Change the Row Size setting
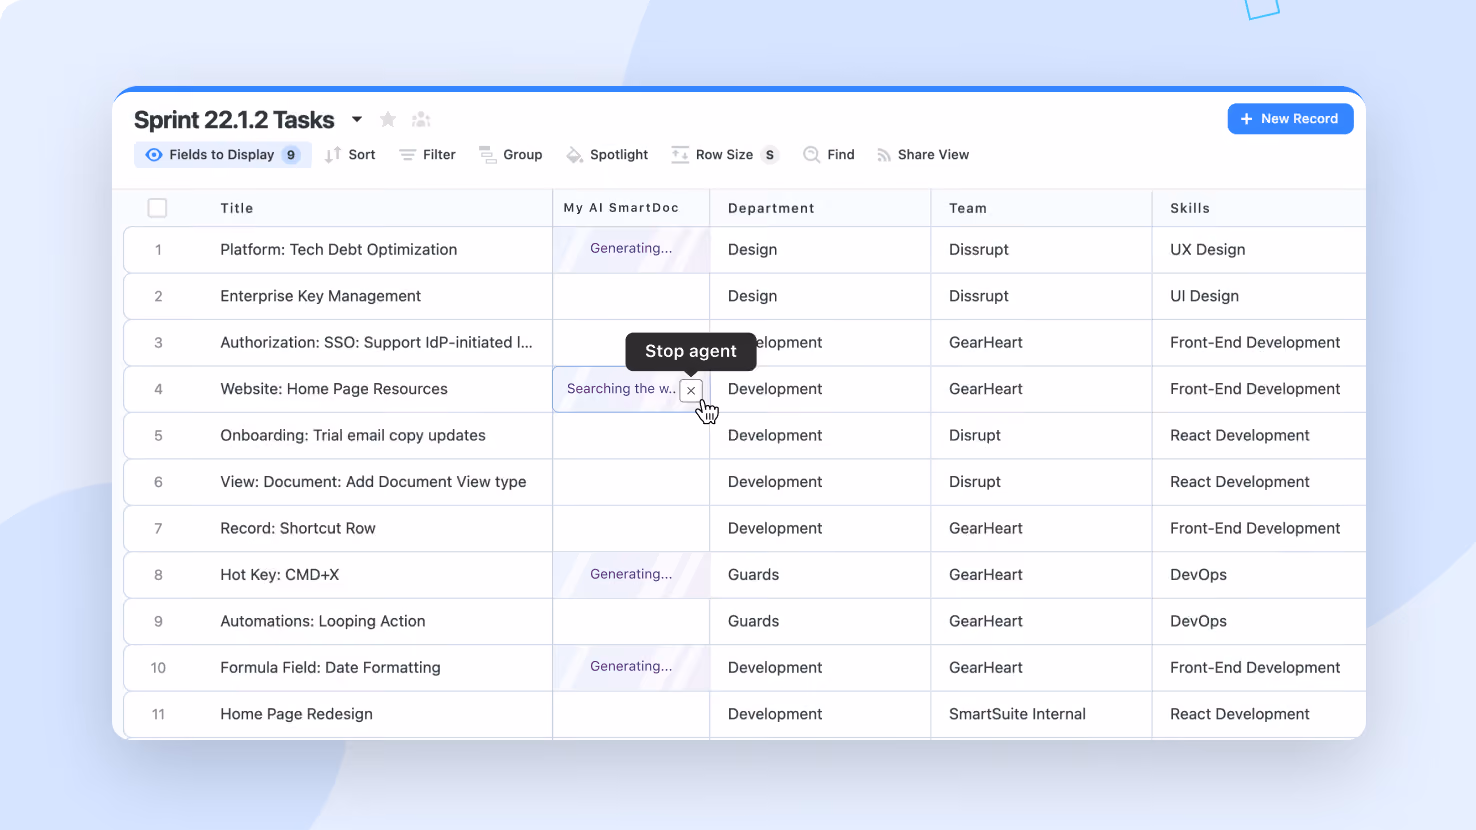 tap(725, 155)
